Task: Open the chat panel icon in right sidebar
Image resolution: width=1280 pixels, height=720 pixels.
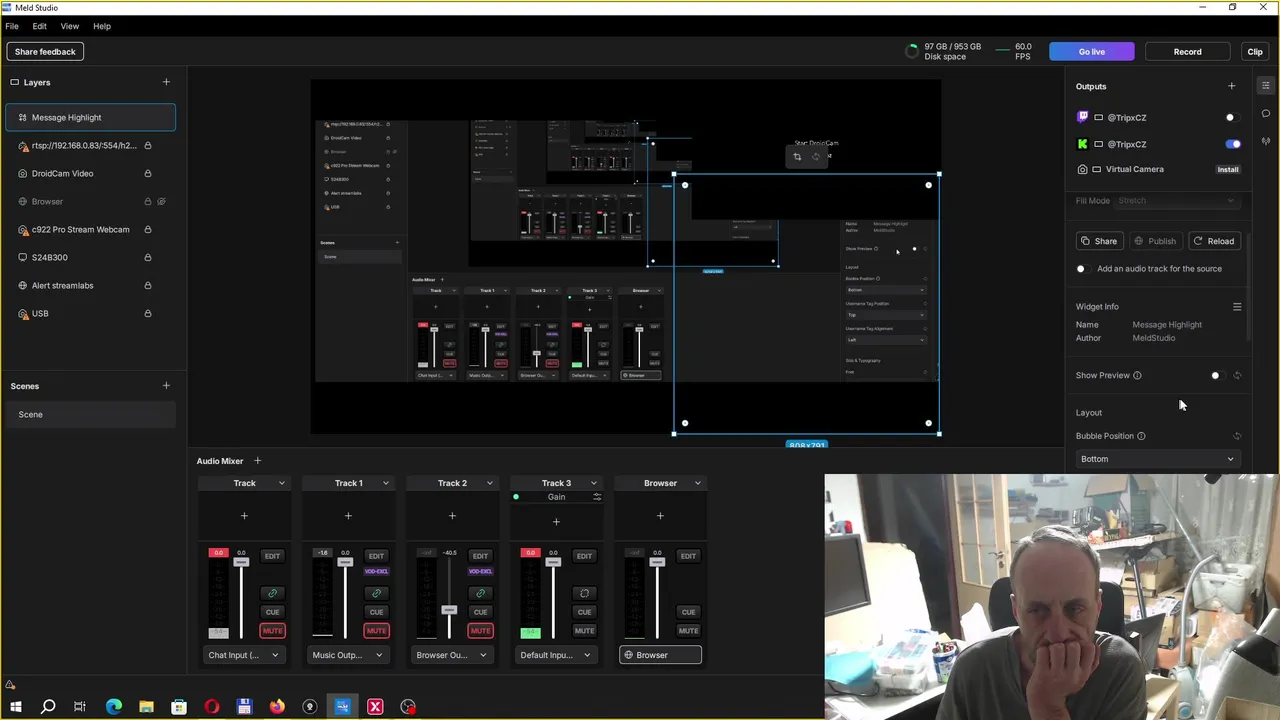Action: point(1265,113)
